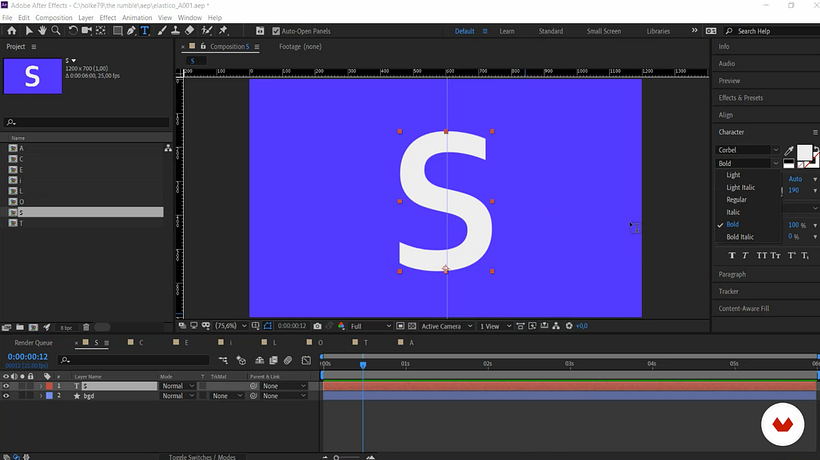Open blending Mode dropdown for bgd layer
Image resolution: width=820 pixels, height=460 pixels.
click(x=177, y=396)
